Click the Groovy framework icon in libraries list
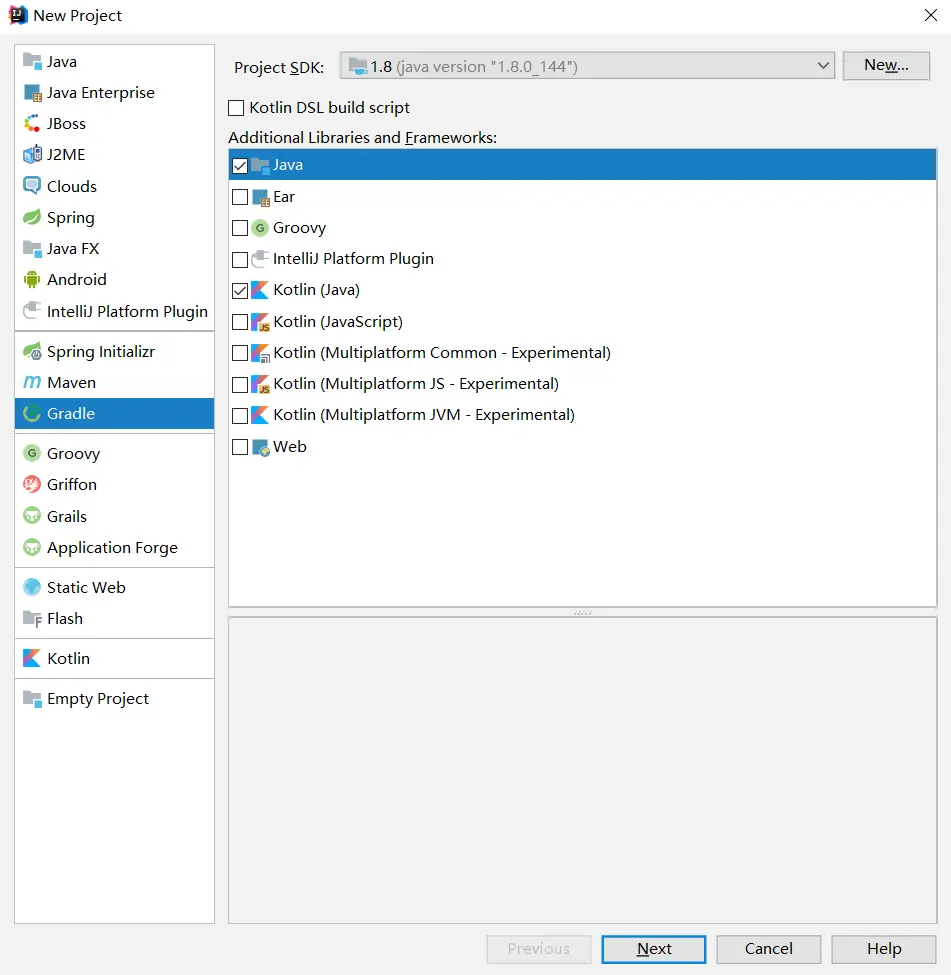 [261, 228]
